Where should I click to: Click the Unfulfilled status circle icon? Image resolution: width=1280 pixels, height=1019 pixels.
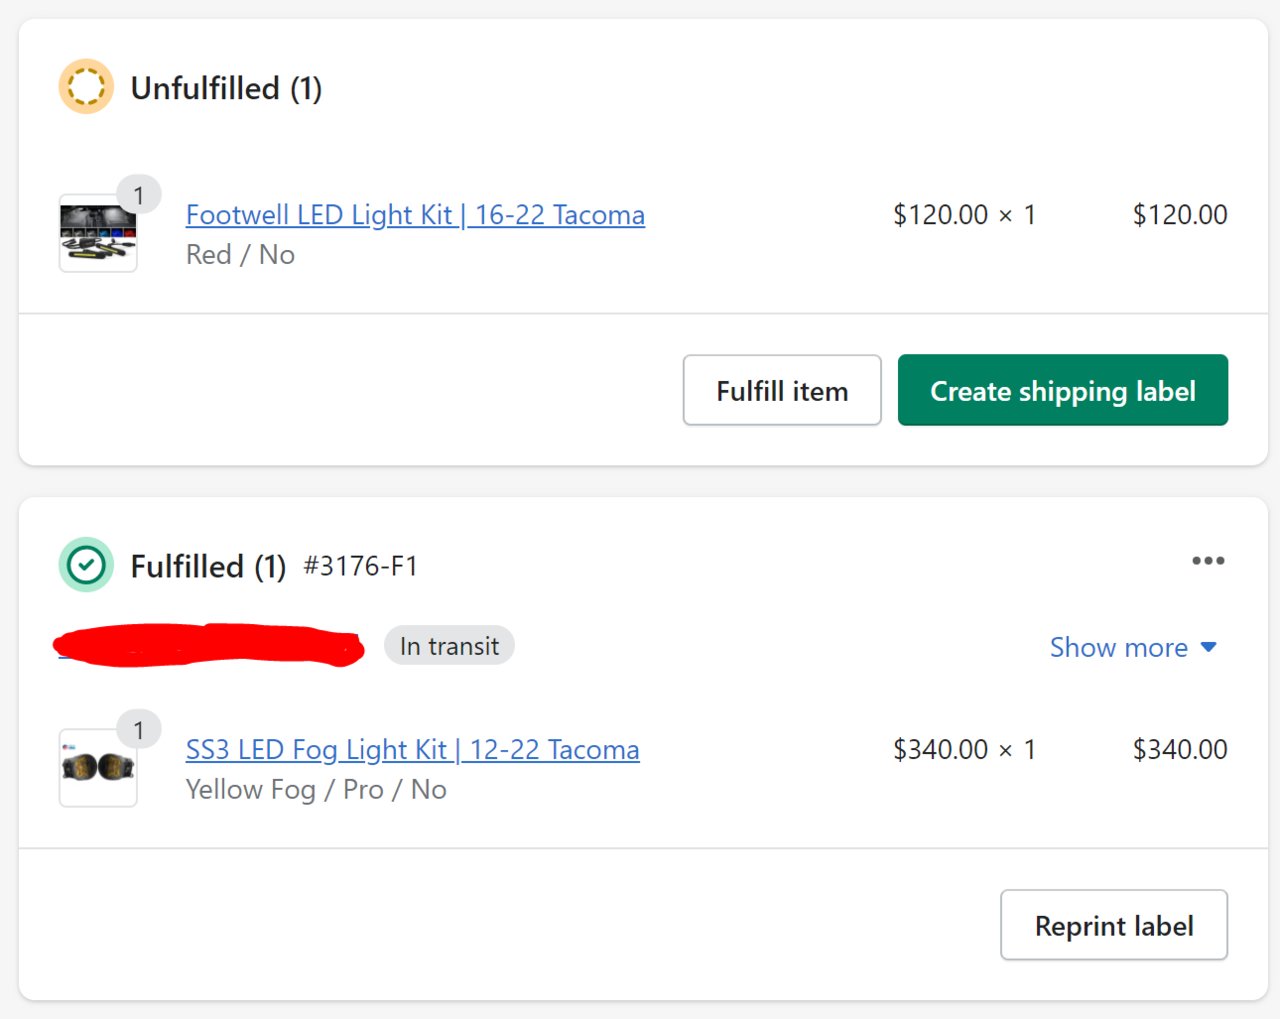coord(86,86)
